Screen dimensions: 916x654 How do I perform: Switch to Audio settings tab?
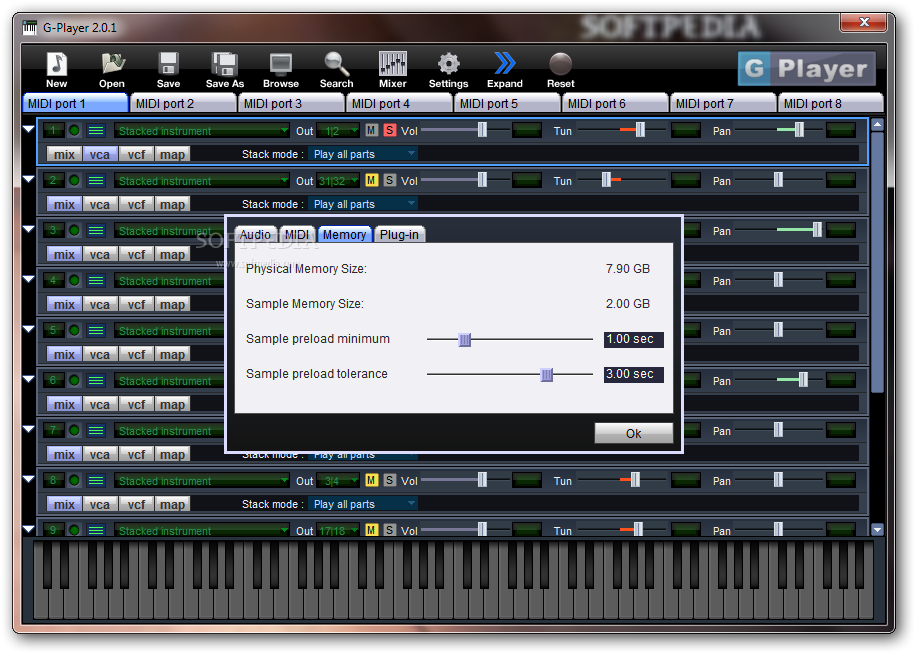tap(255, 234)
